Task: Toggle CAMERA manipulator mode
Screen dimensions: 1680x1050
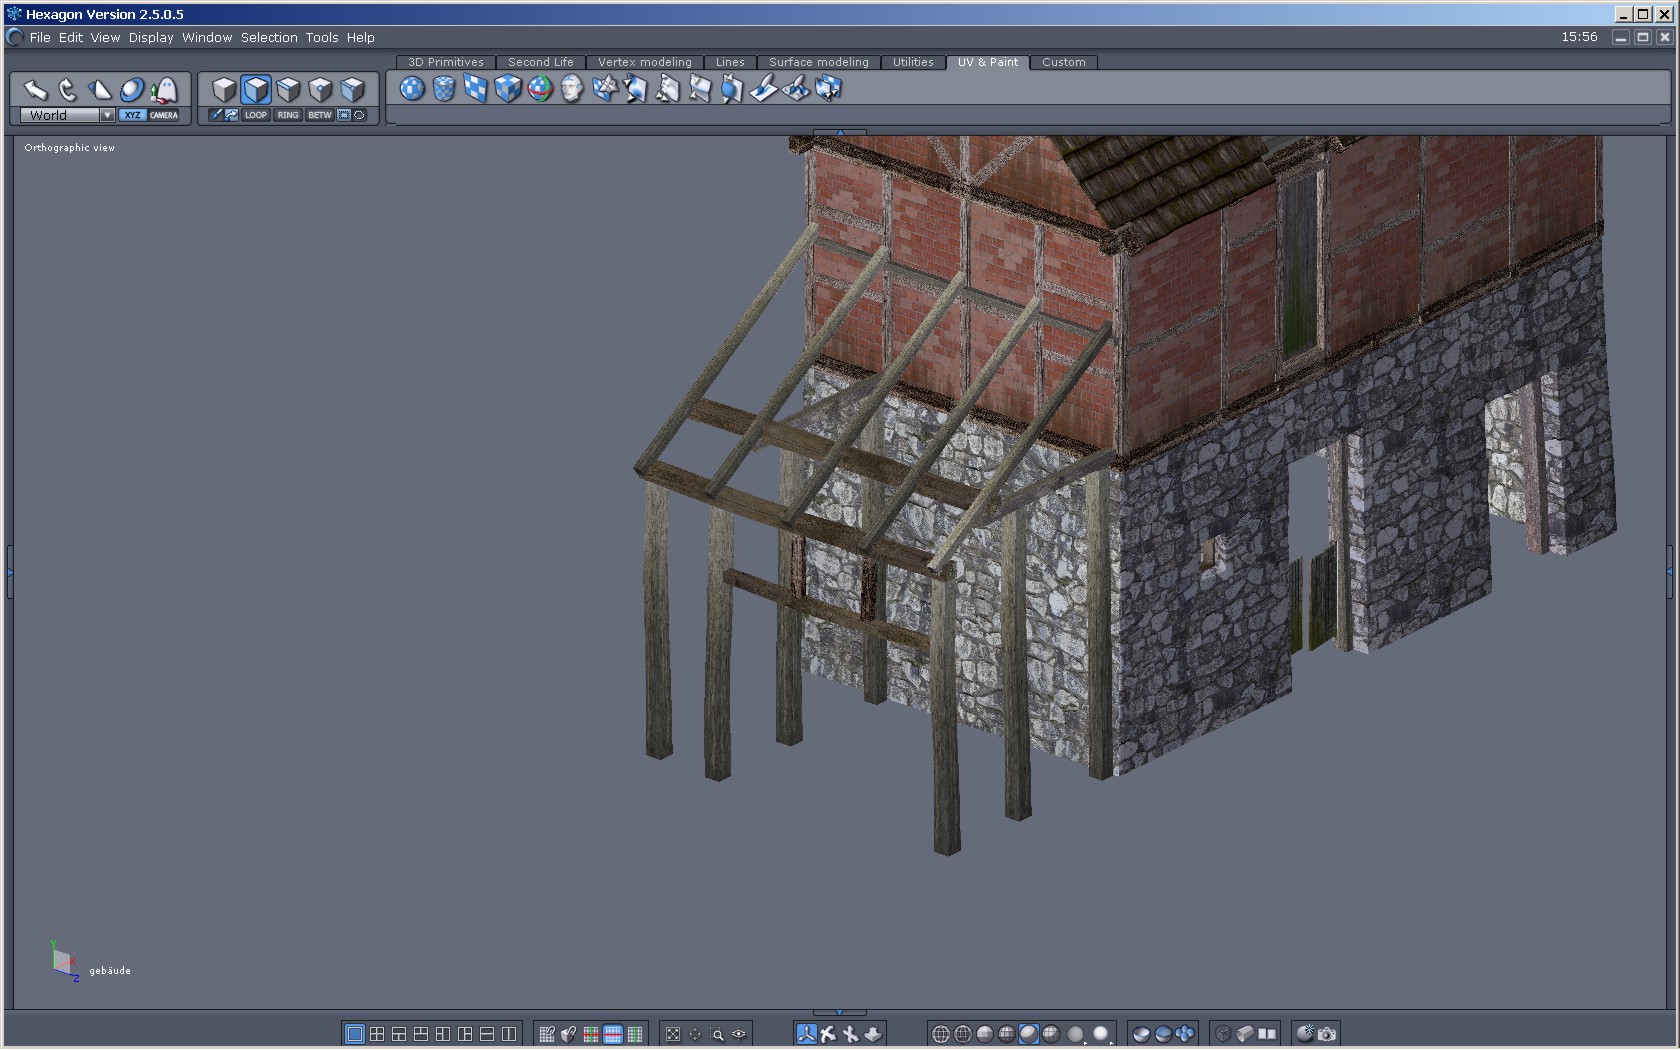Action: 164,115
